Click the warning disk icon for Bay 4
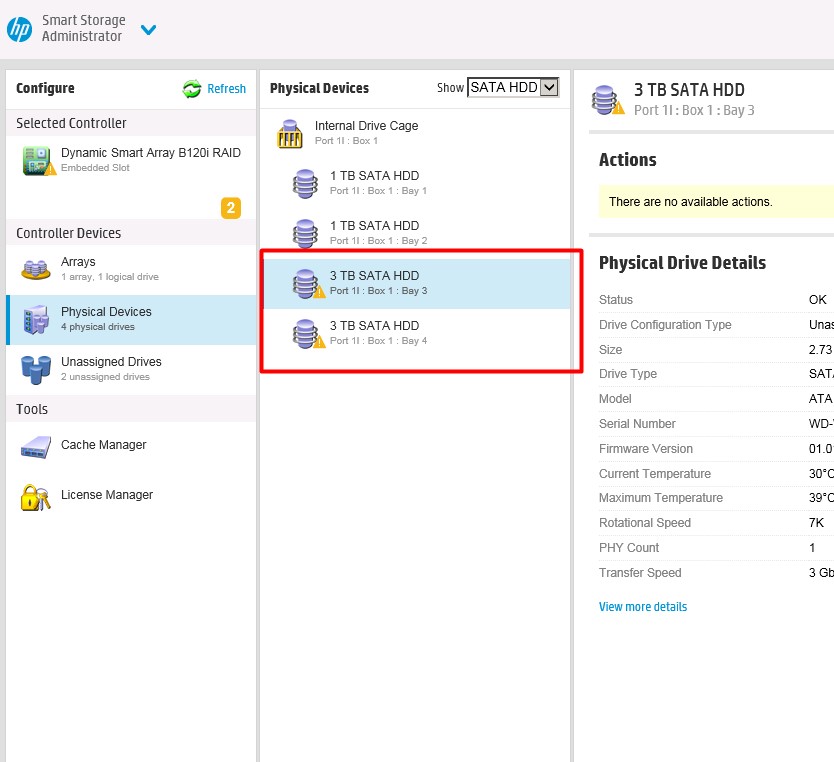This screenshot has width=834, height=762. (x=308, y=334)
